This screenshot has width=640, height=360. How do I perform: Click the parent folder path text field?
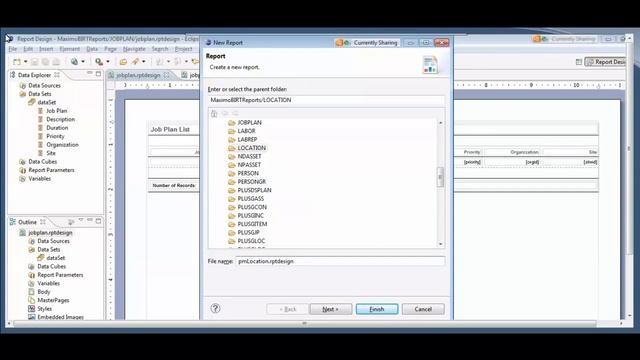point(326,100)
